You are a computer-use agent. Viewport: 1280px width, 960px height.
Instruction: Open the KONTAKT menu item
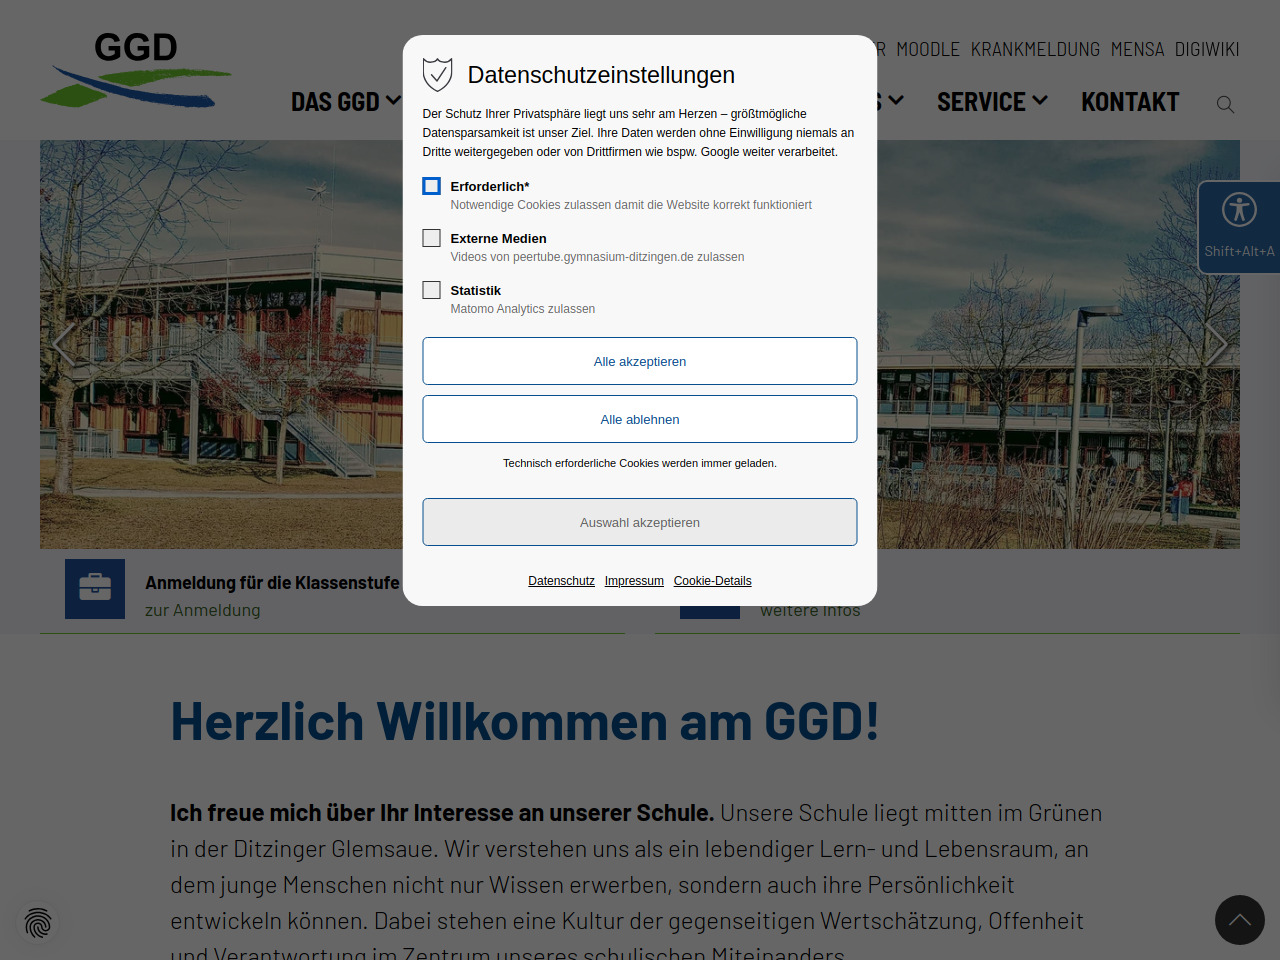(1130, 102)
